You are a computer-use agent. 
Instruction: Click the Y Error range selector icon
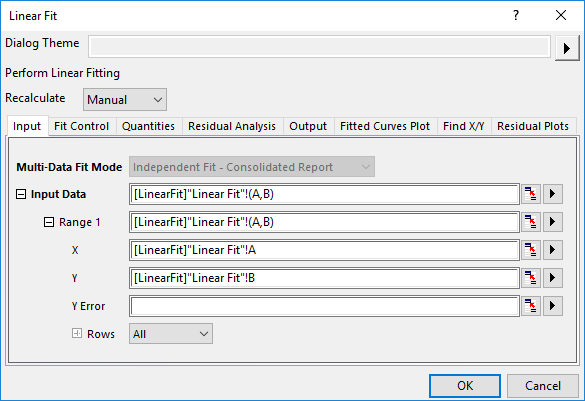pyautogui.click(x=531, y=306)
